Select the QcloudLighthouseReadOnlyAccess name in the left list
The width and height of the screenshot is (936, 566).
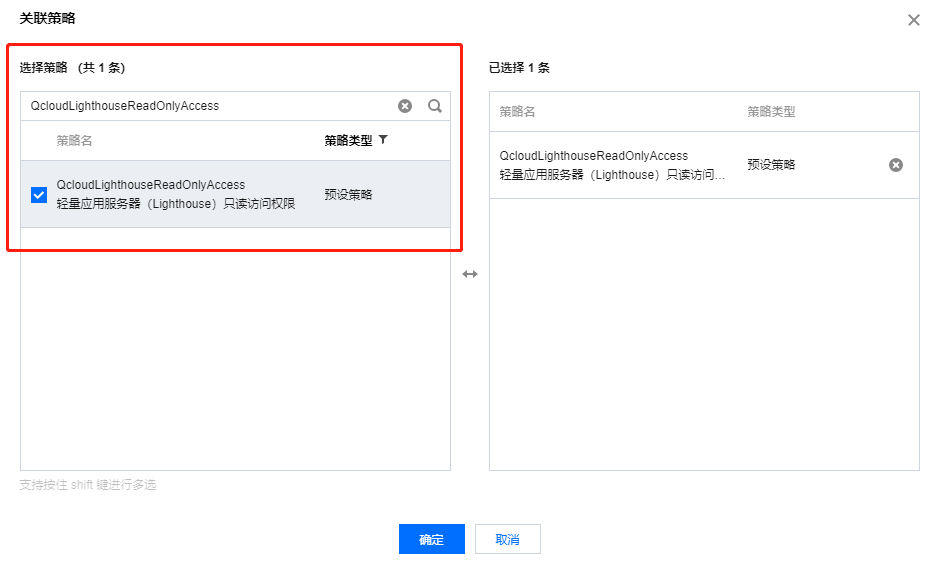tap(151, 185)
